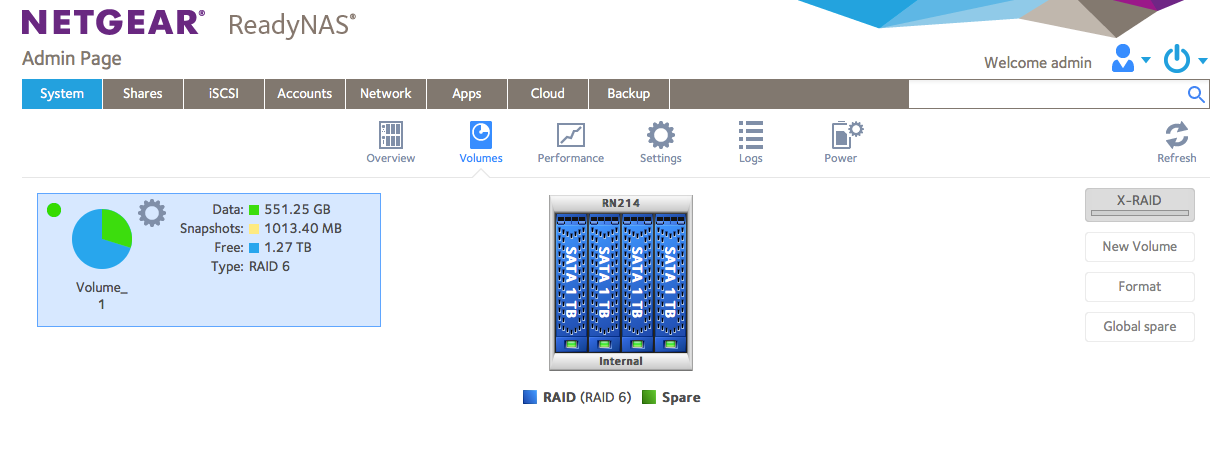Click the "Volume_ 1" name label
Screen dimensions: 1223x476
pyautogui.click(x=101, y=296)
